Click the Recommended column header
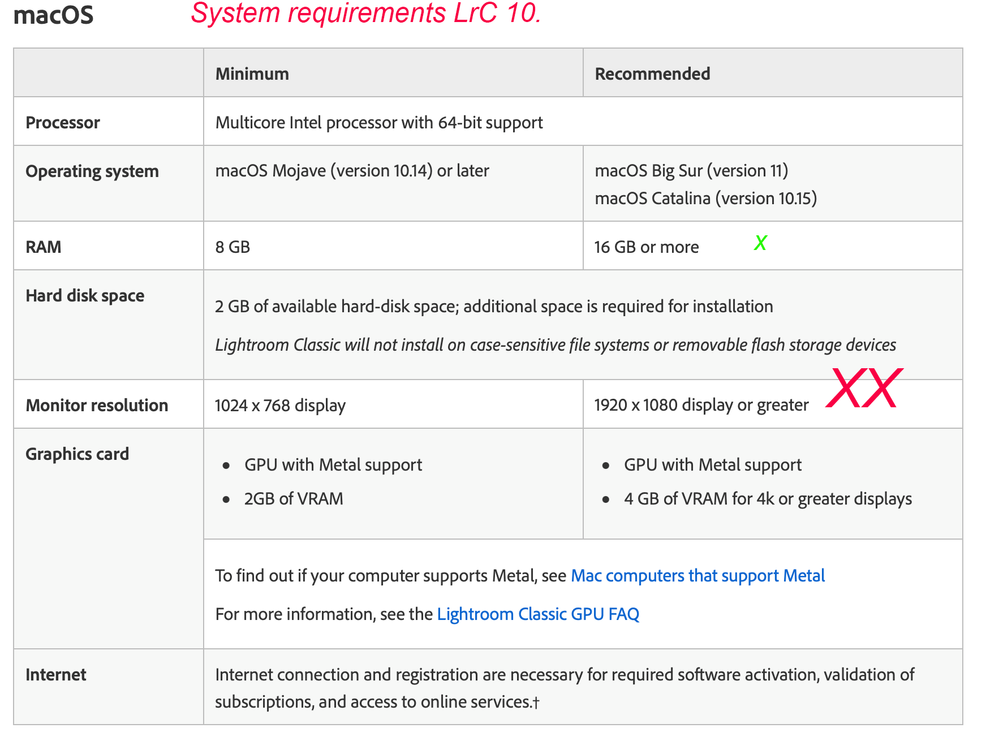Screen dimensions: 999x741 (x=652, y=74)
